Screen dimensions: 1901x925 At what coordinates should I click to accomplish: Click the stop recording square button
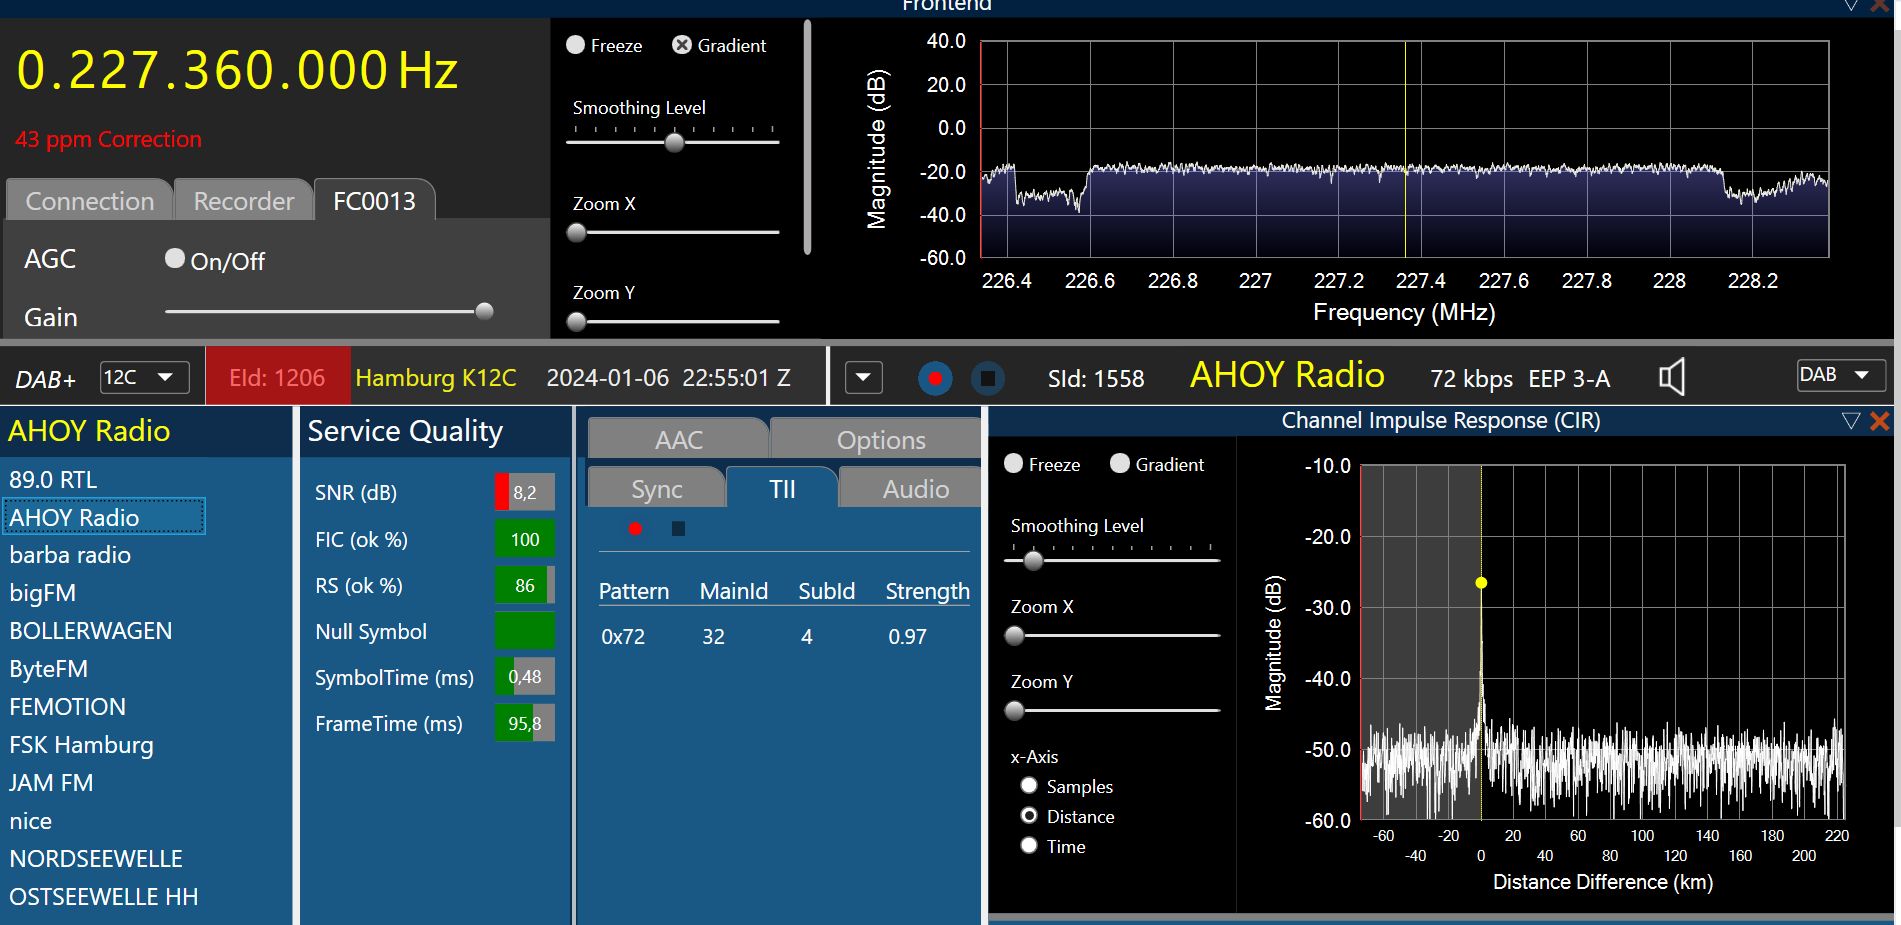987,379
